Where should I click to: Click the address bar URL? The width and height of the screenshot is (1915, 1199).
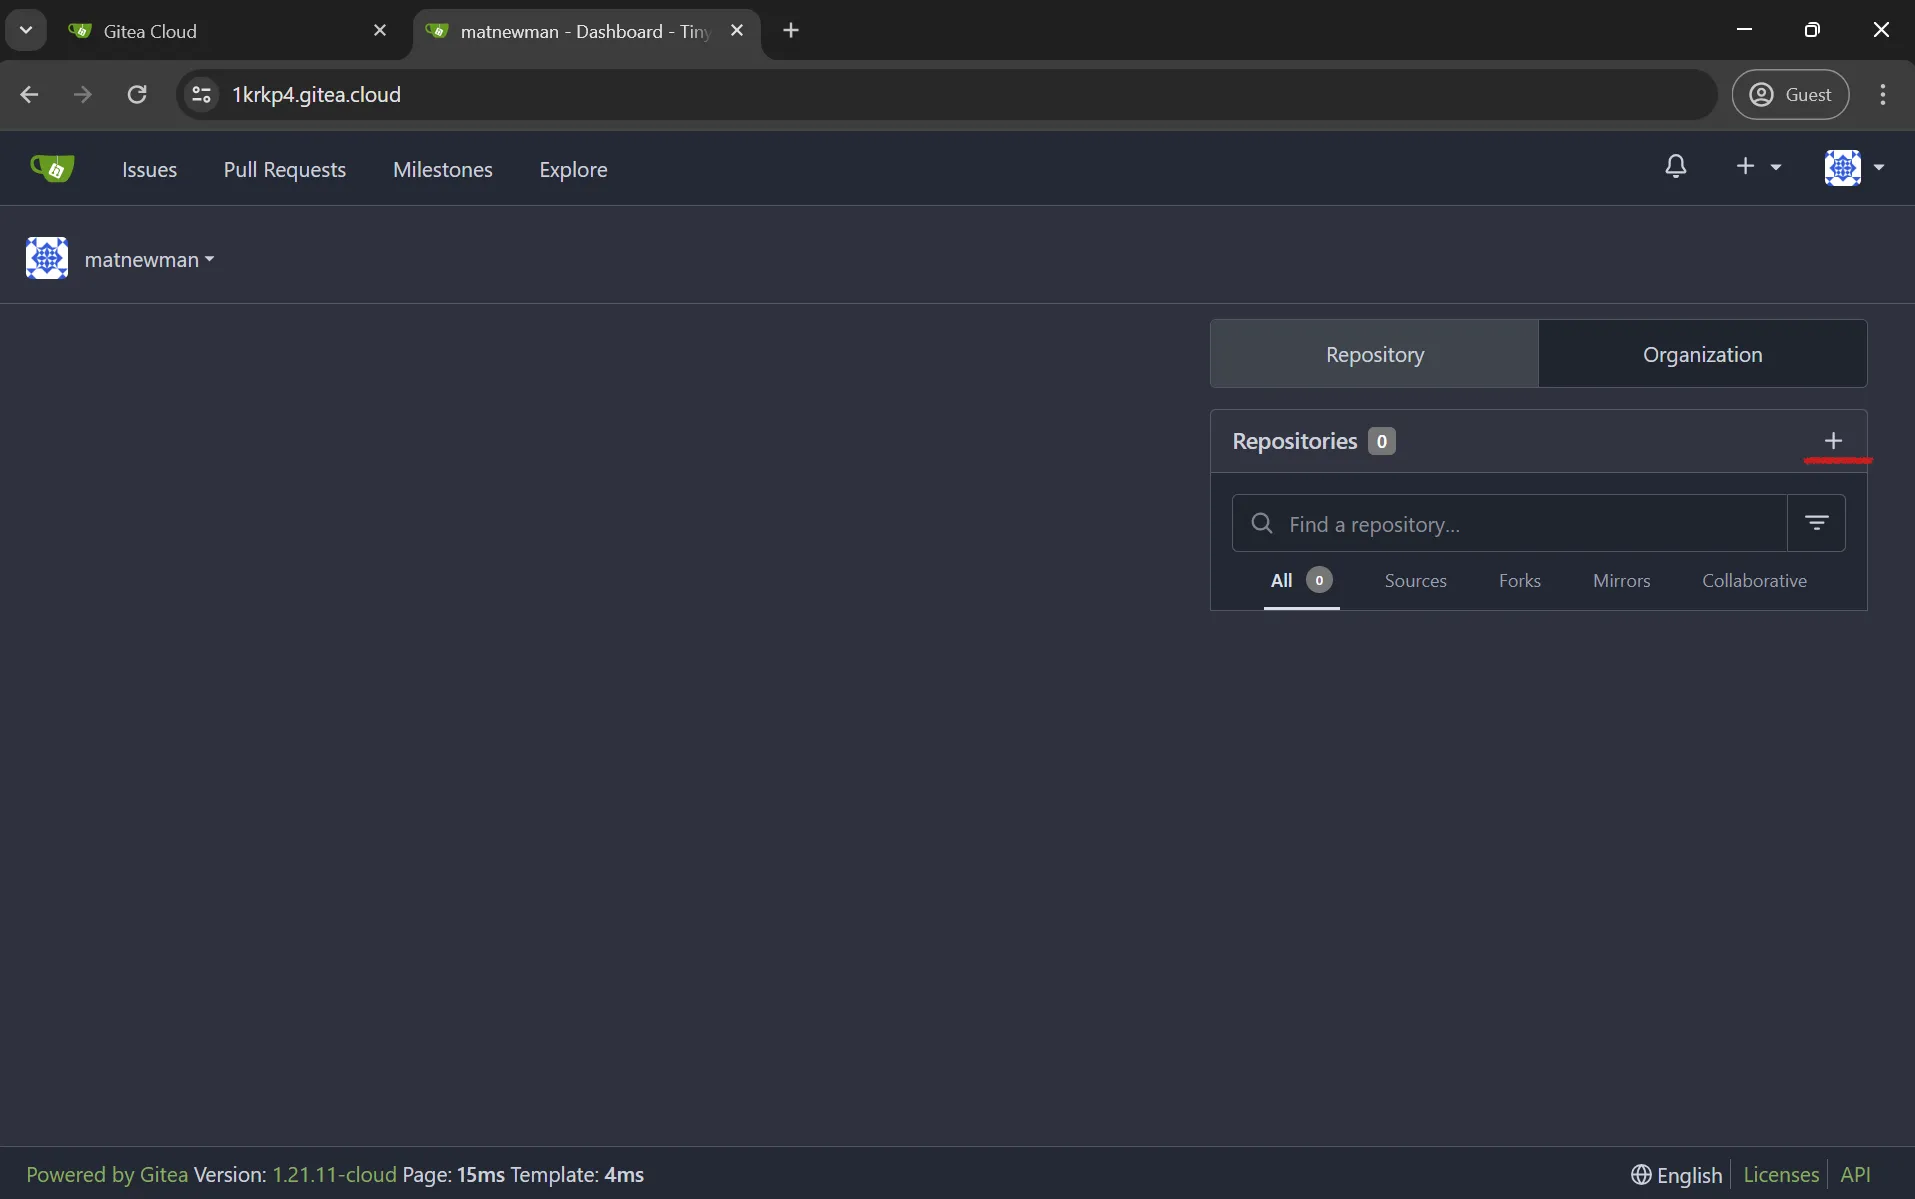(x=316, y=94)
